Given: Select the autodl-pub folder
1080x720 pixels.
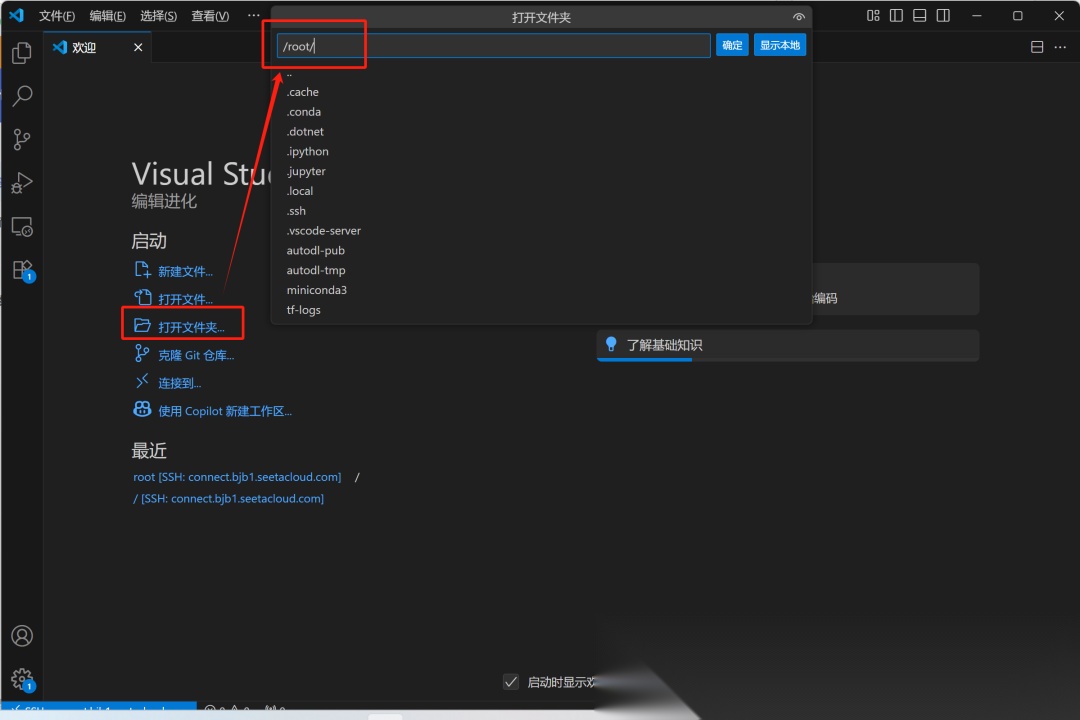Looking at the screenshot, I should tap(541, 251).
